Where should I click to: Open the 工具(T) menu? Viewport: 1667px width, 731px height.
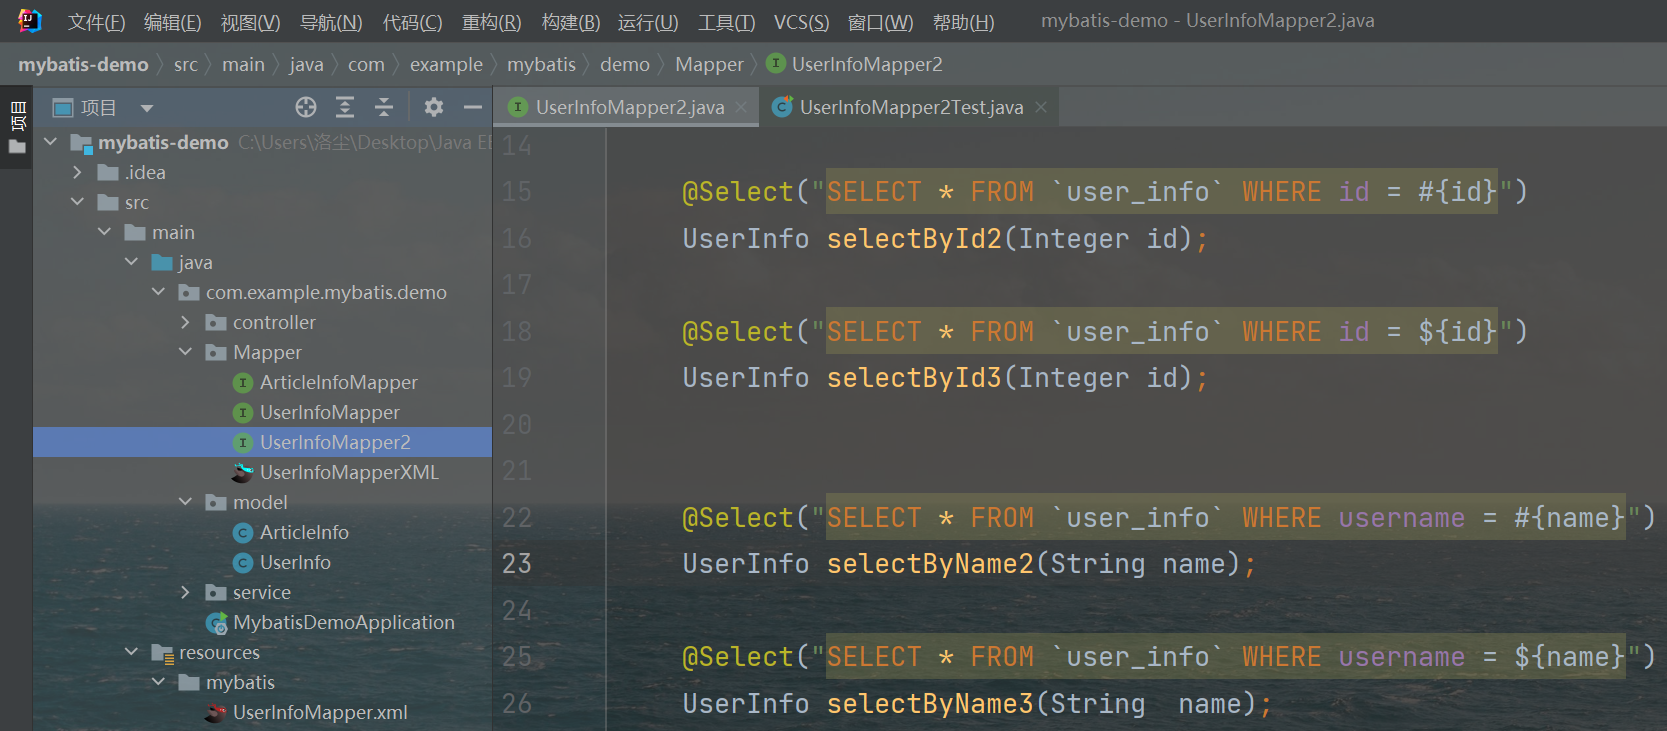coord(726,22)
